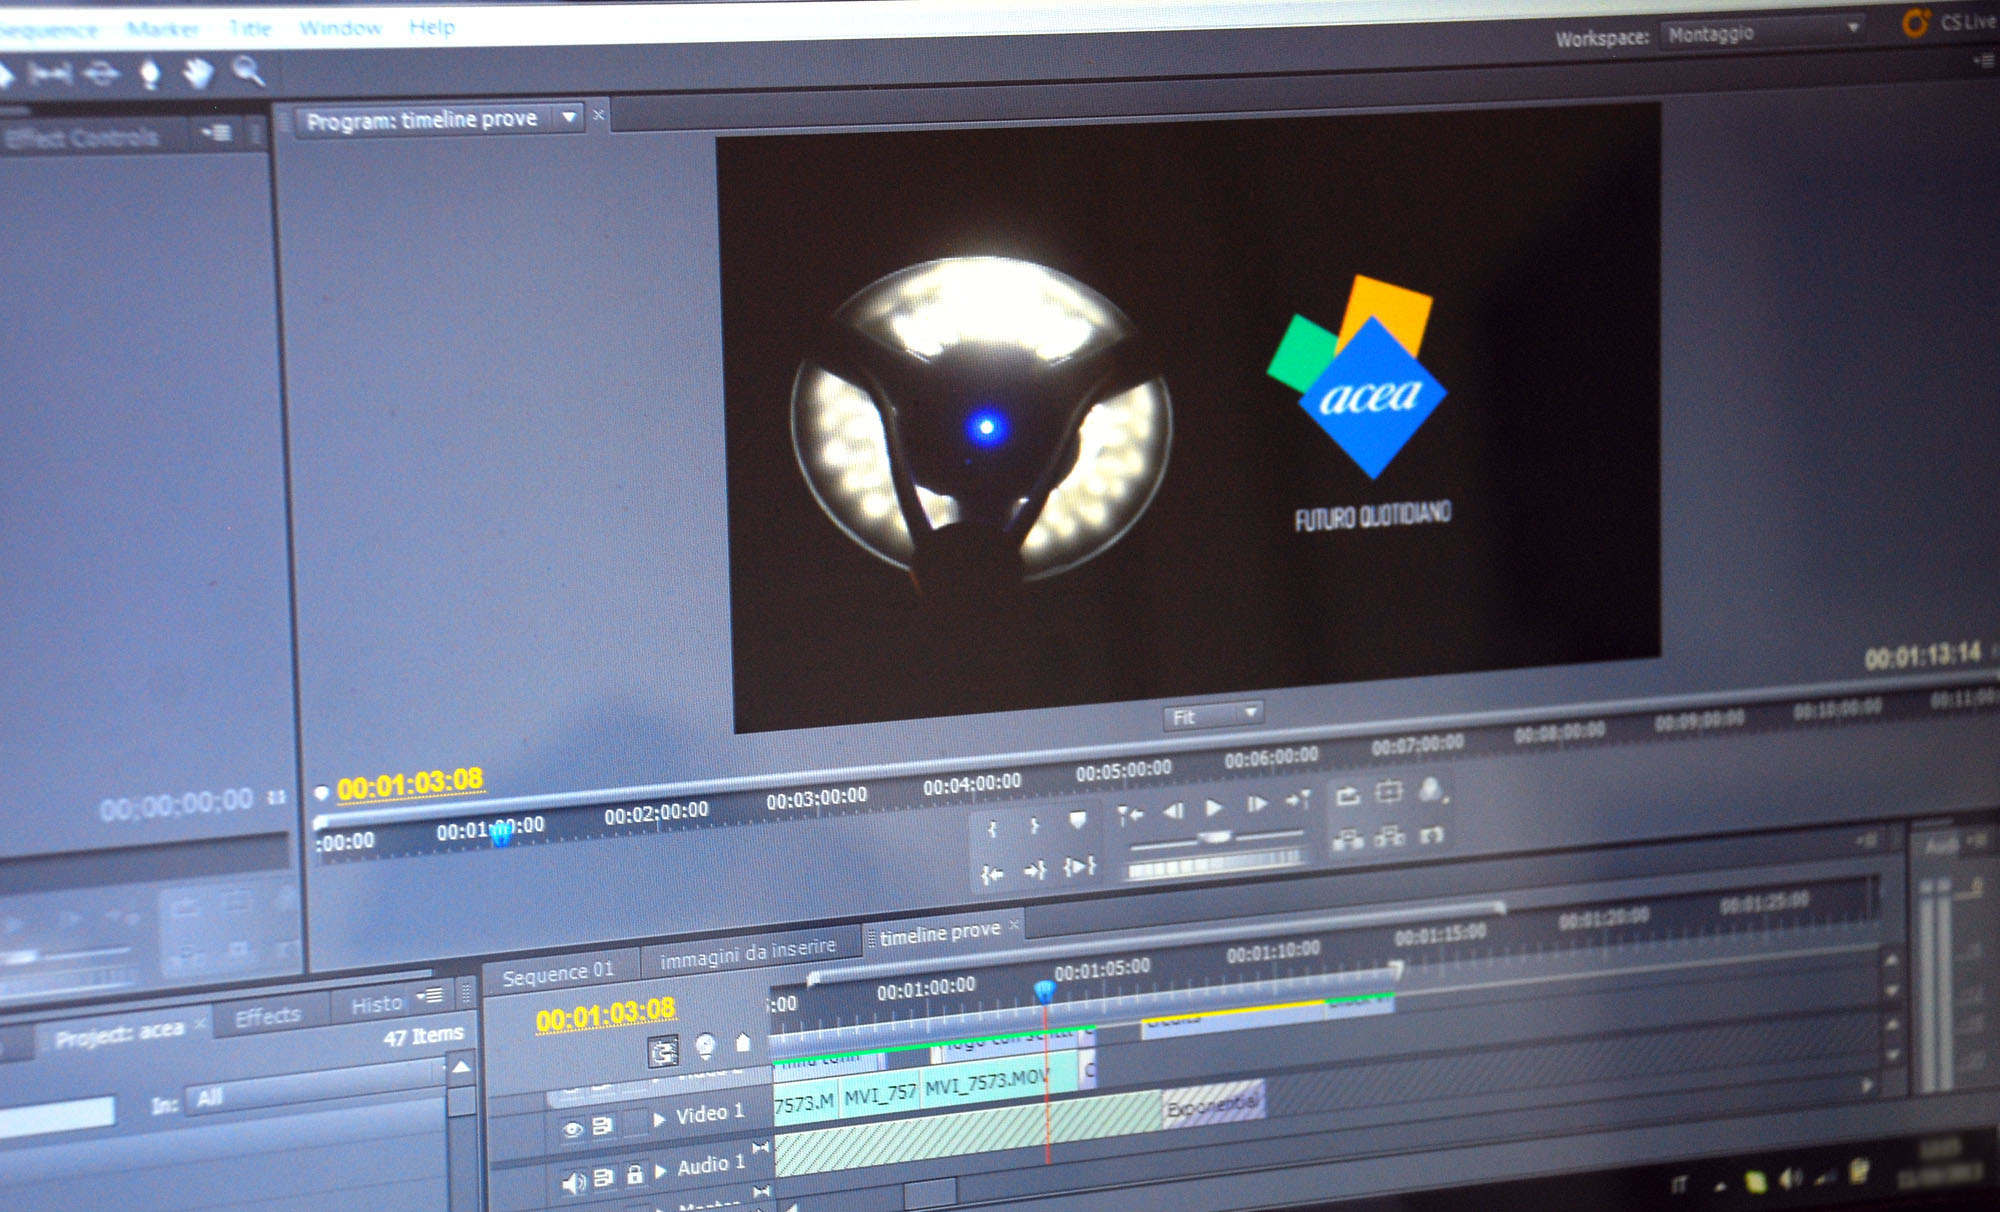This screenshot has height=1212, width=2000.
Task: Open the Help menu
Action: tap(431, 27)
